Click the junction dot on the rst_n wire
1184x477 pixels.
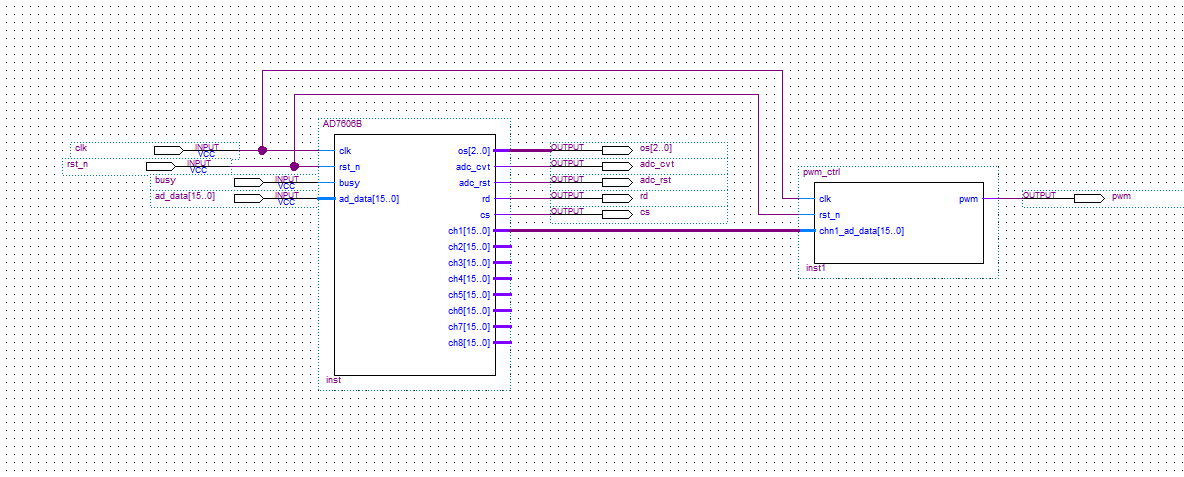click(294, 166)
